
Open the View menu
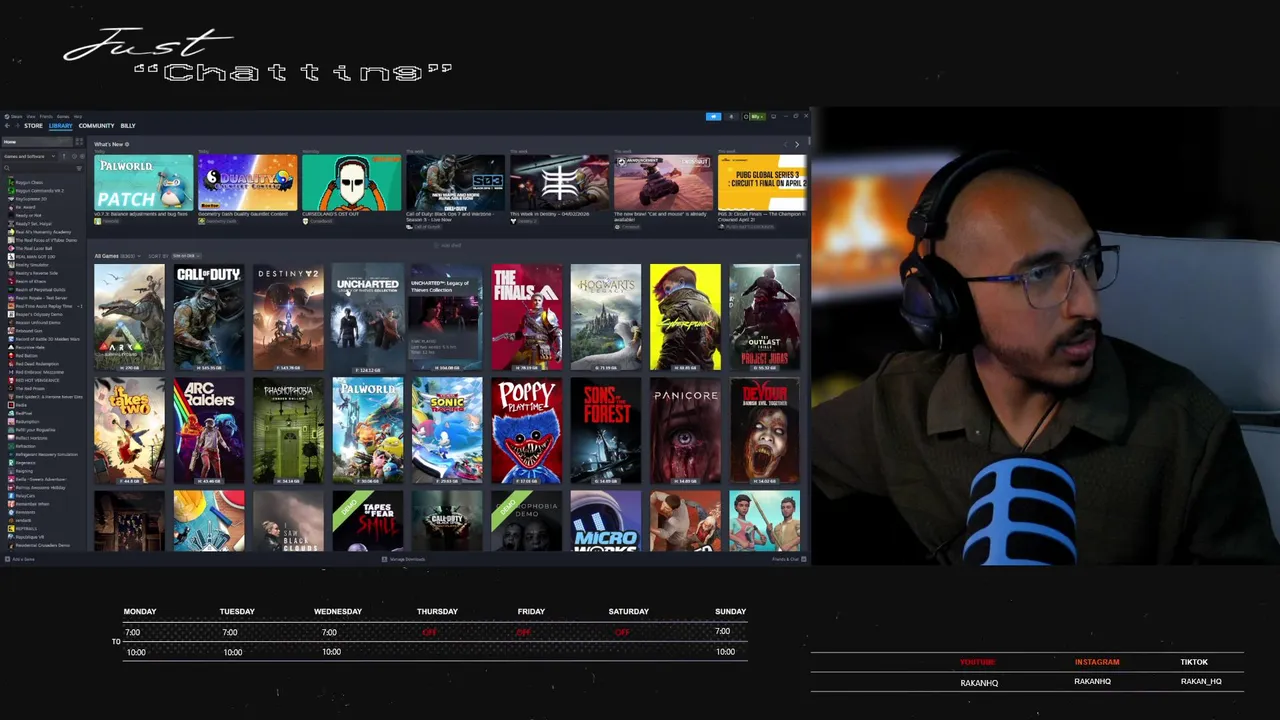(x=31, y=117)
